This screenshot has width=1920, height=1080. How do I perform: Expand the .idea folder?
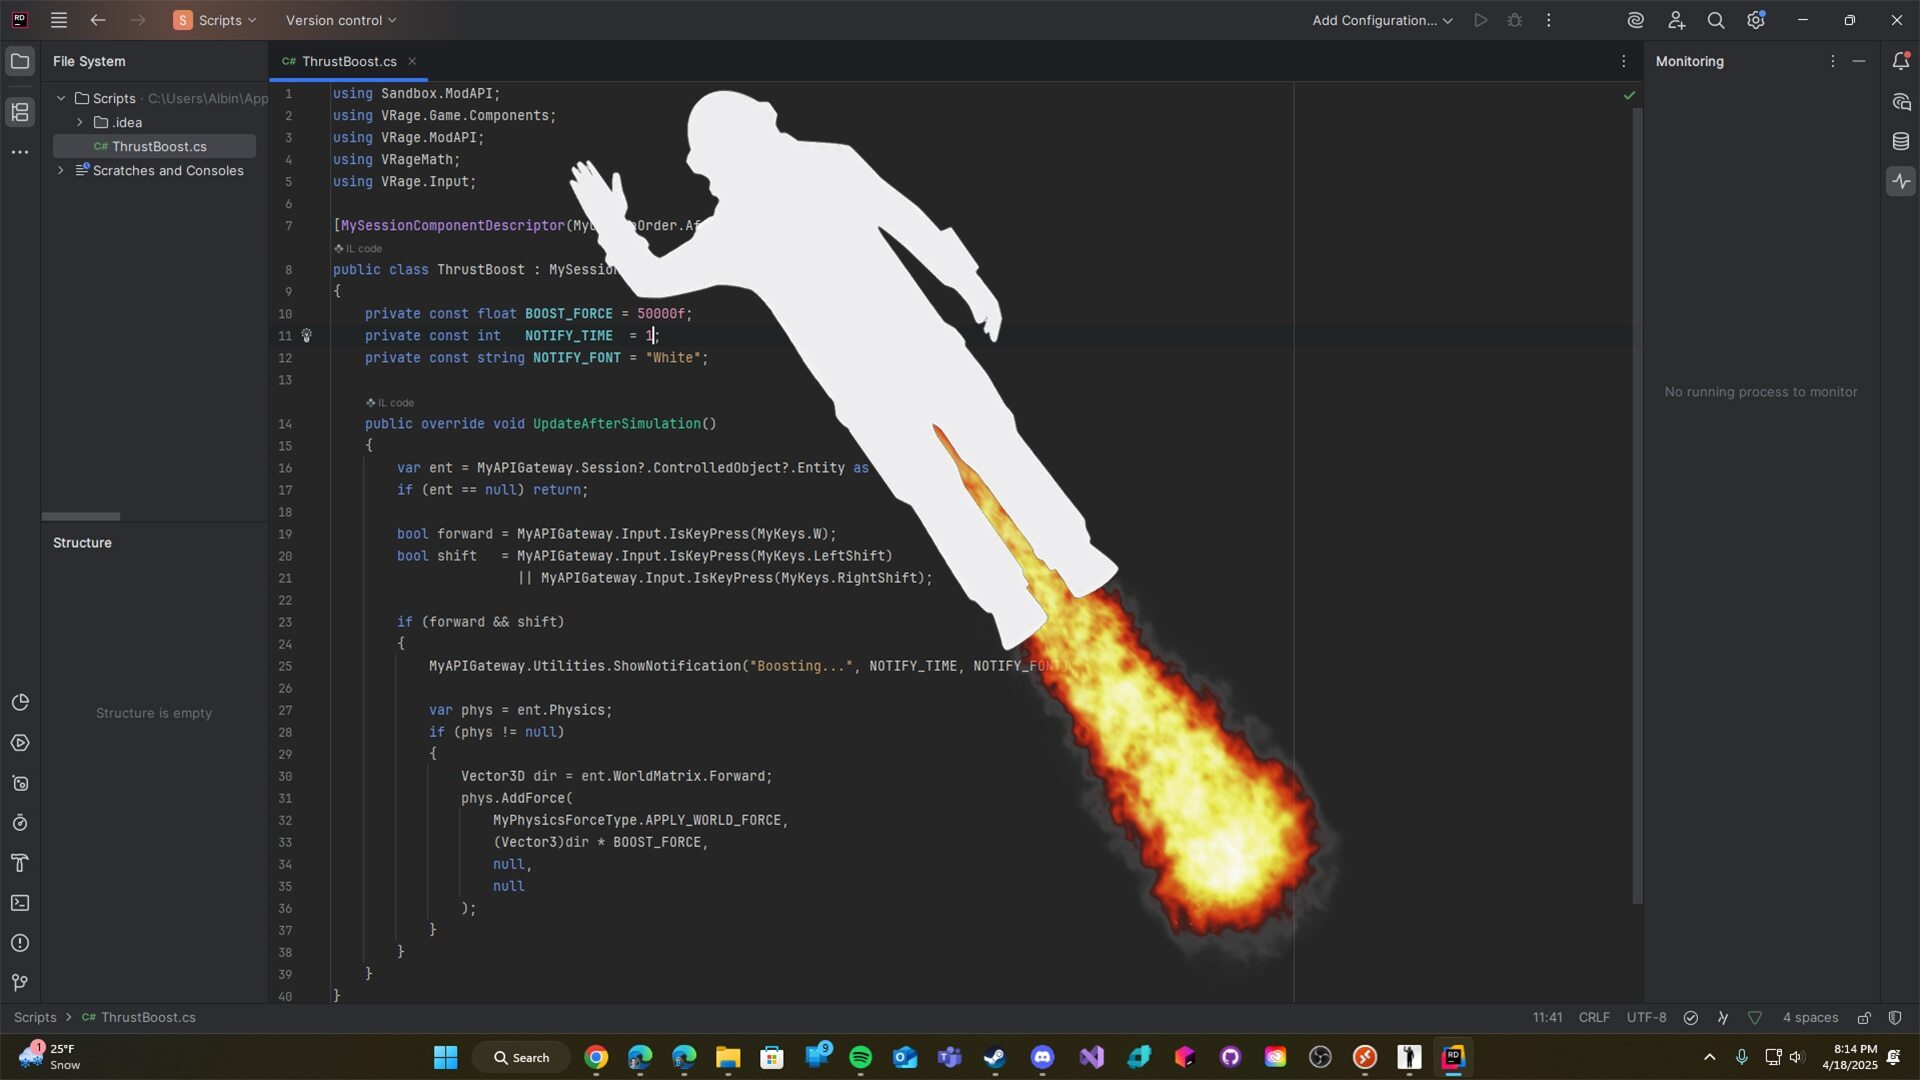click(x=80, y=122)
